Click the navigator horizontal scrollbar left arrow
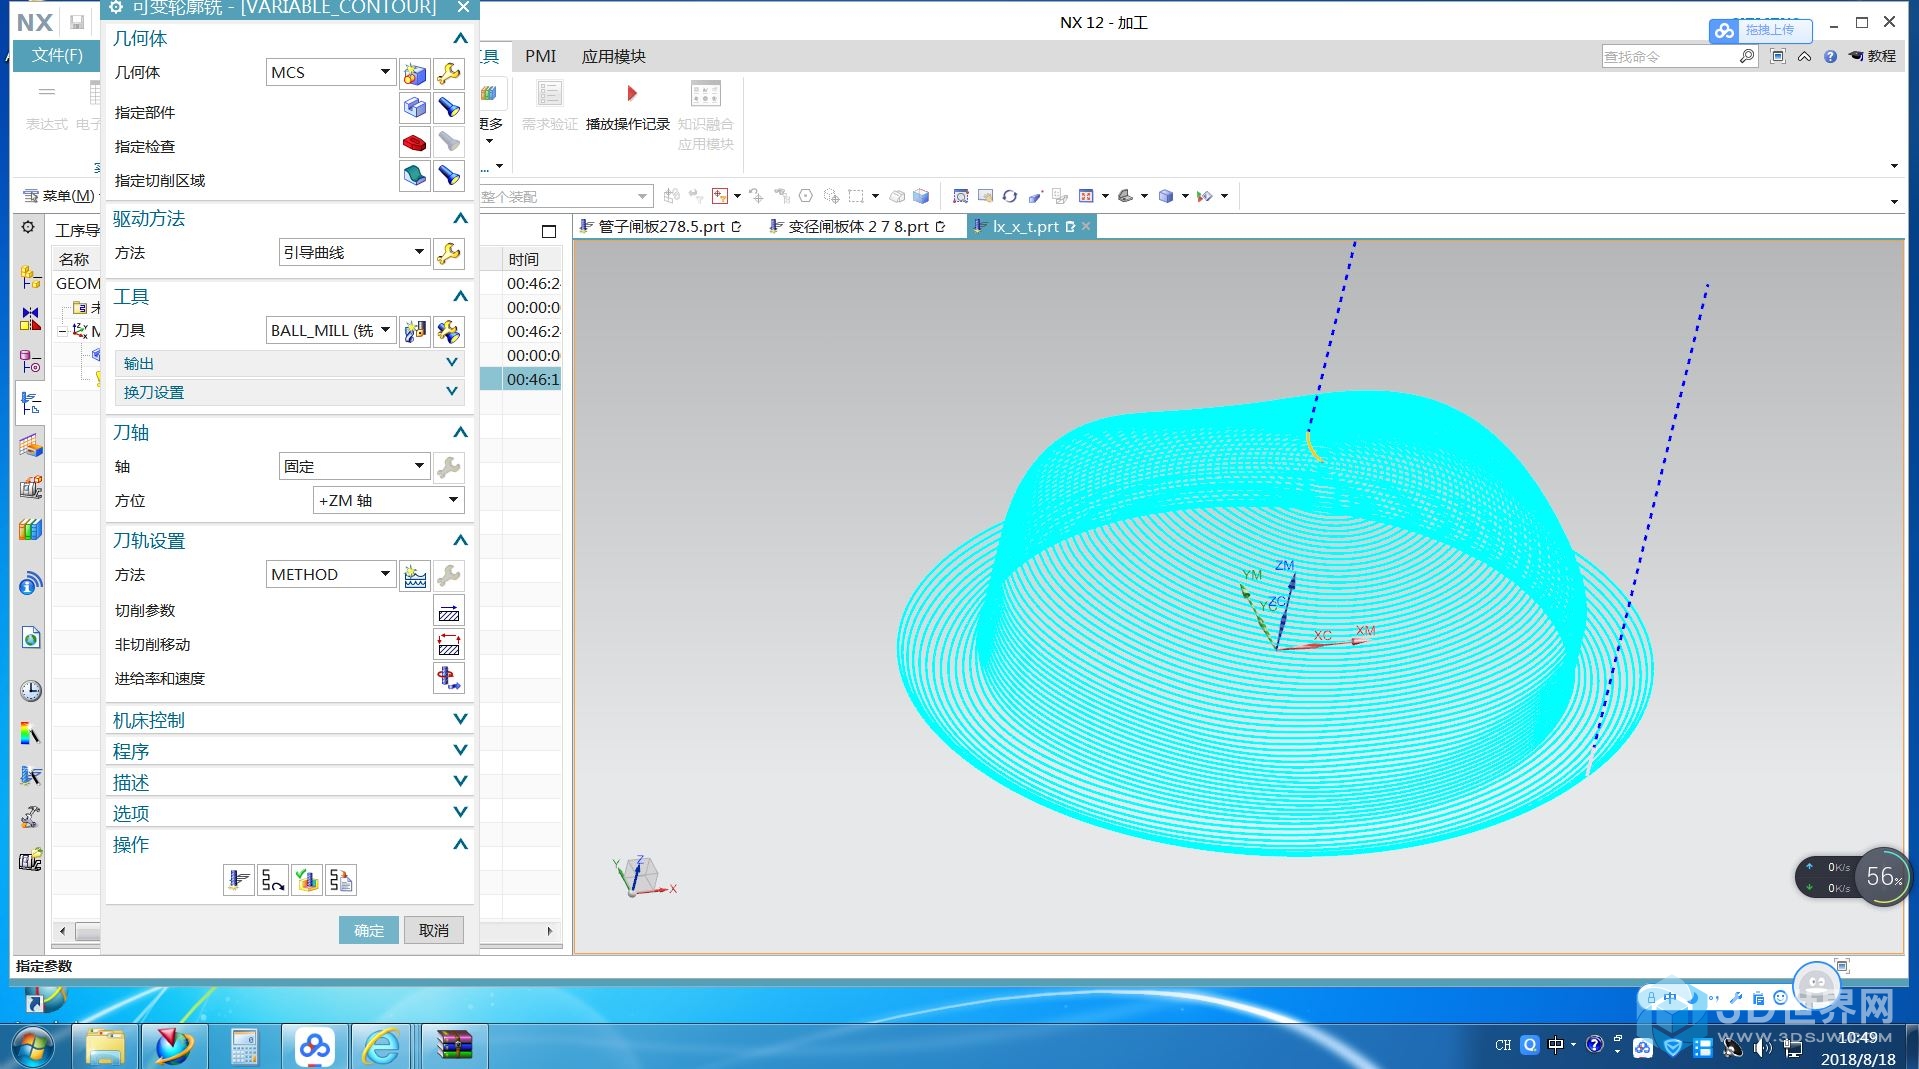1919x1069 pixels. point(63,931)
